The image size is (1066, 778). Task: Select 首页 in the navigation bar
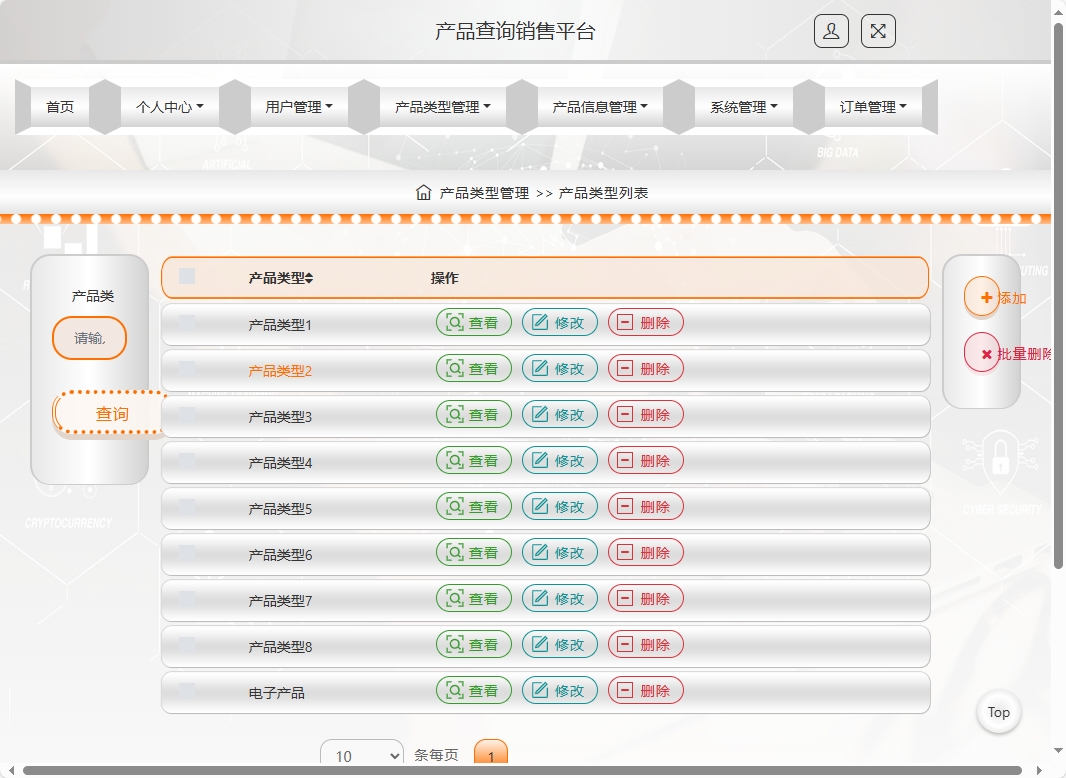59,106
